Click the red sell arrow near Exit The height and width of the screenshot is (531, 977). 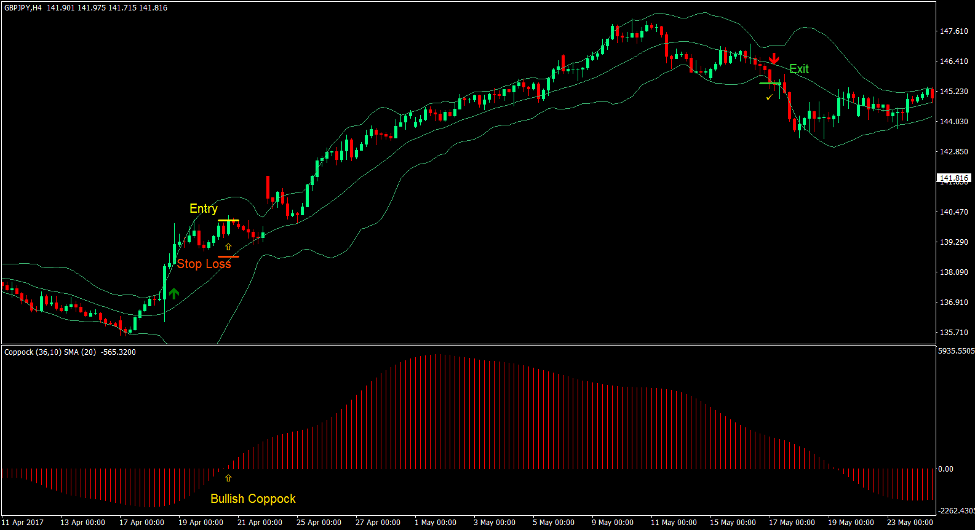(774, 58)
